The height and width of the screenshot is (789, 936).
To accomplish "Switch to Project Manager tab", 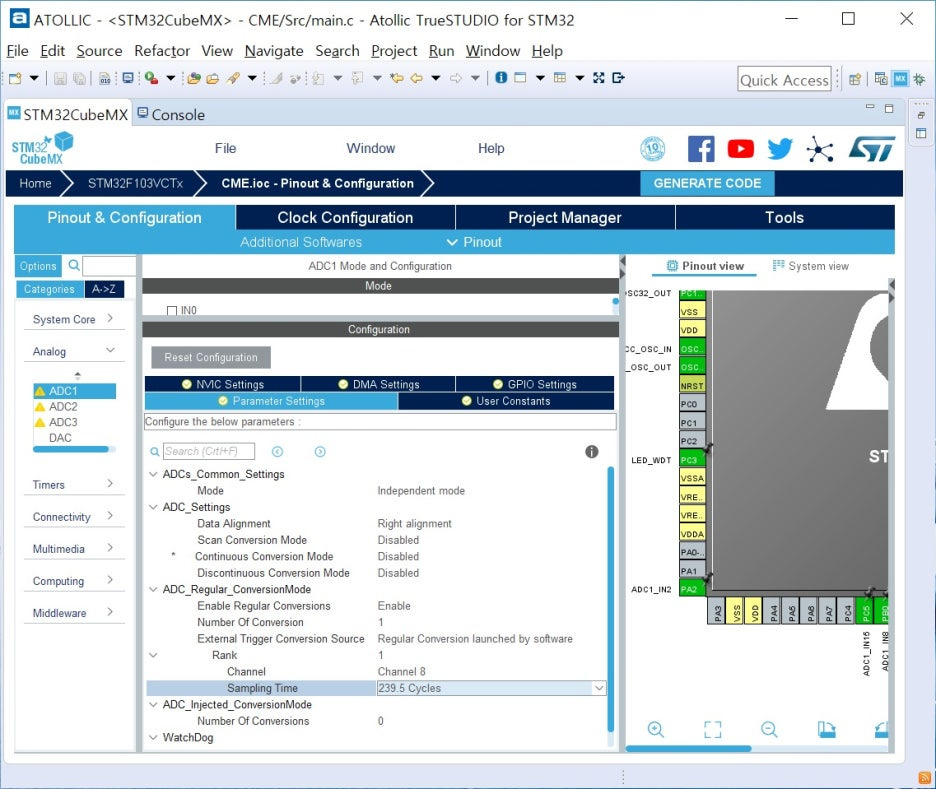I will click(565, 218).
